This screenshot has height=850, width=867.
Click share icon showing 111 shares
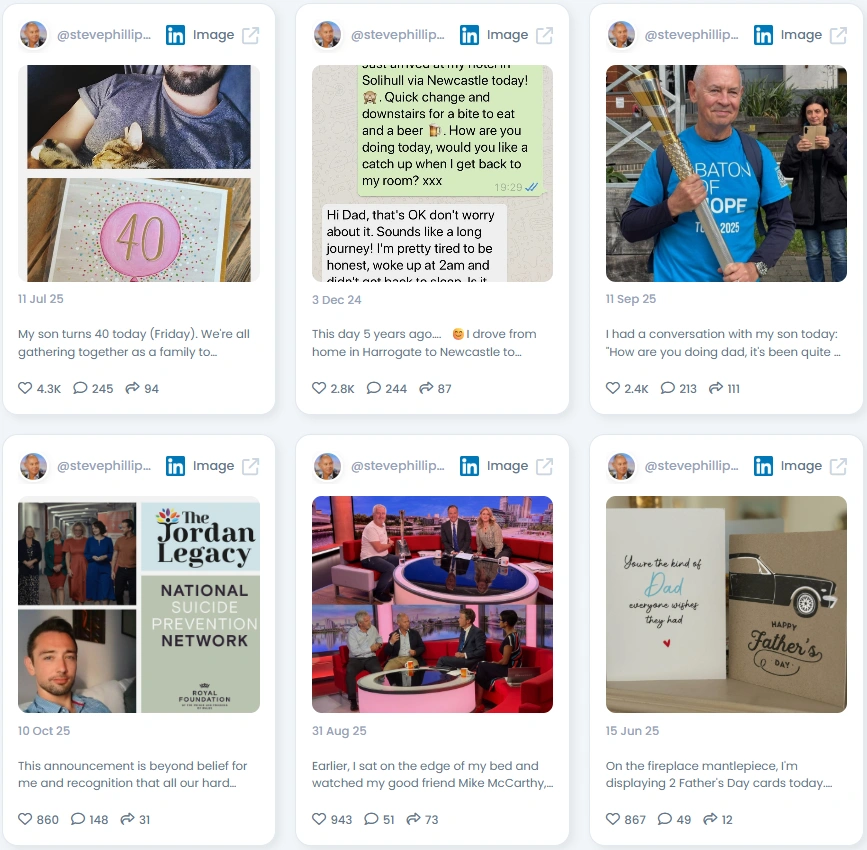(716, 388)
